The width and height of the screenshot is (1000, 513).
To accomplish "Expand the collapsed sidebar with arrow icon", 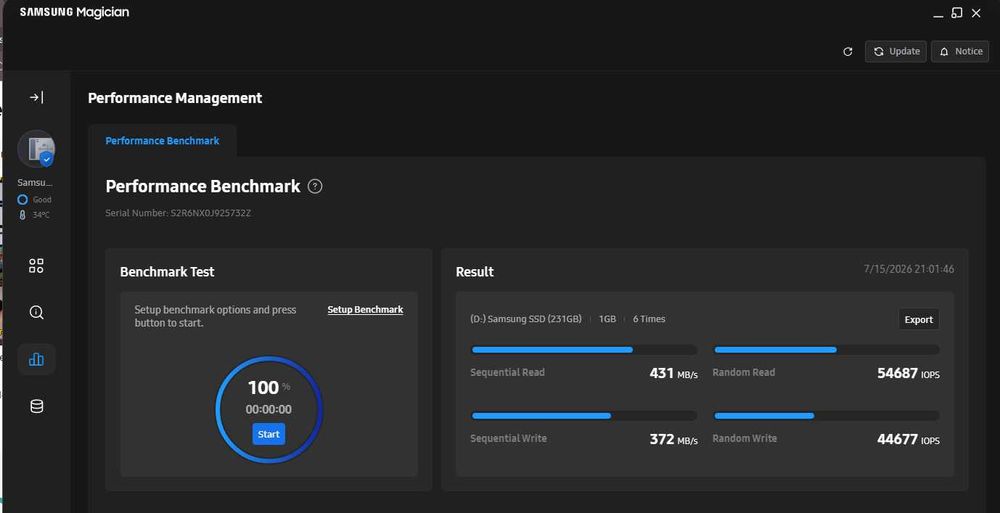I will coord(36,98).
